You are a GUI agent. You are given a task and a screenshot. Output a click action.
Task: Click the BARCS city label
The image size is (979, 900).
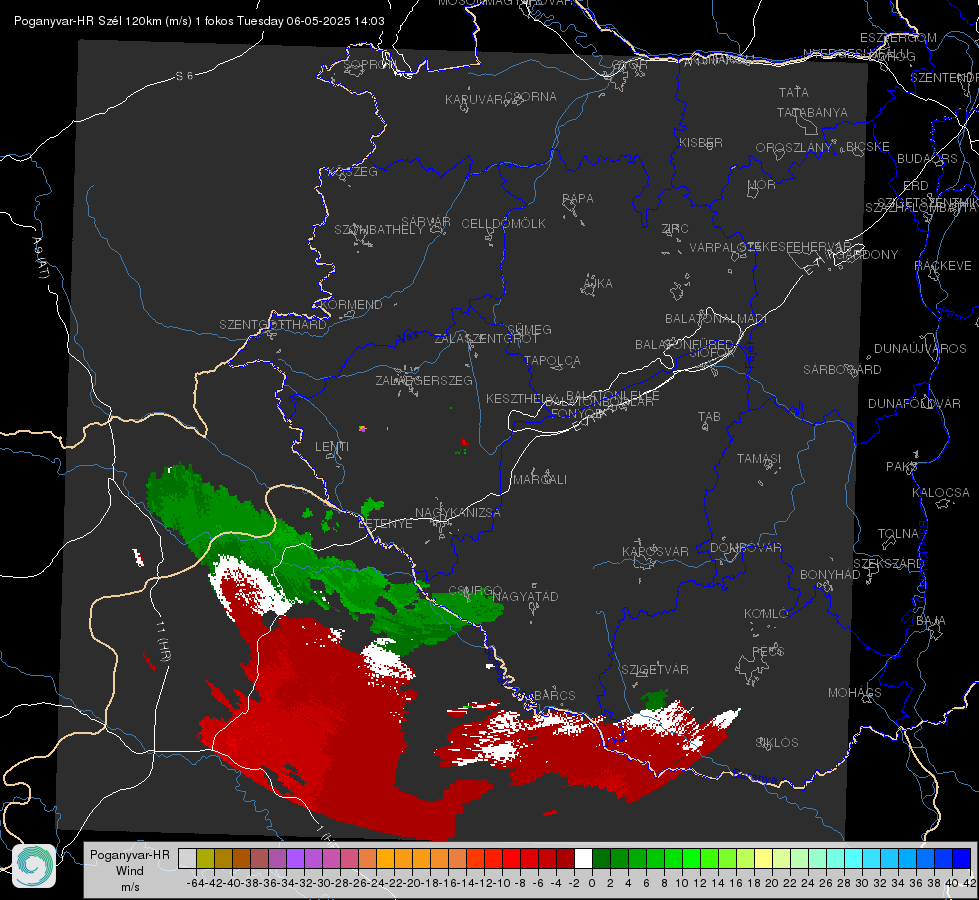coord(555,696)
